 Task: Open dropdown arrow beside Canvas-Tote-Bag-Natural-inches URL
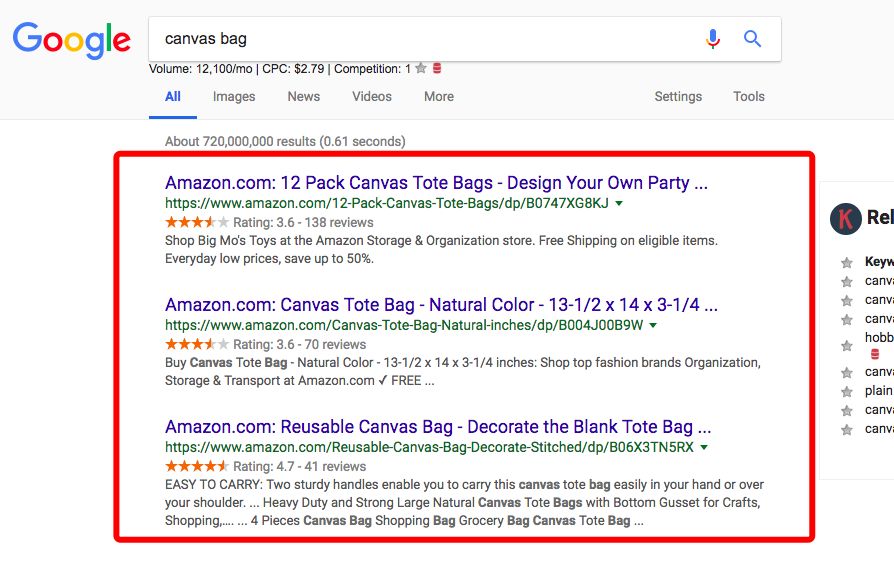(653, 325)
